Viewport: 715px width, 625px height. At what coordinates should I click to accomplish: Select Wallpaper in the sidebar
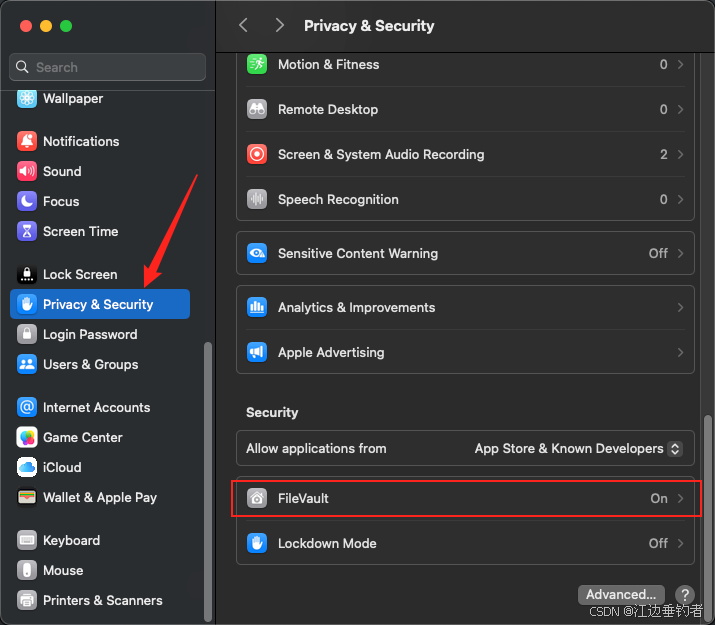(x=100, y=98)
